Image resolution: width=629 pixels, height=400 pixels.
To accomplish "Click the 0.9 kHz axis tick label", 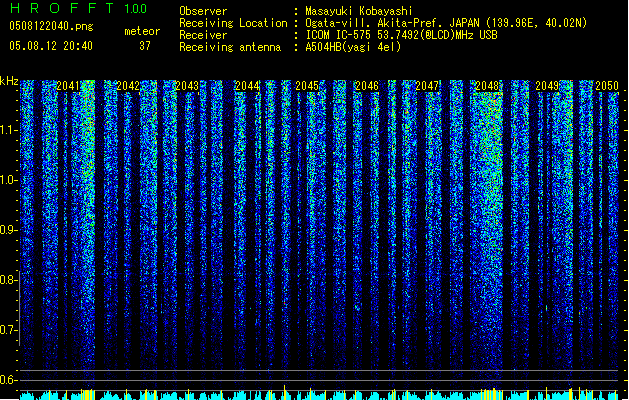I will point(8,230).
